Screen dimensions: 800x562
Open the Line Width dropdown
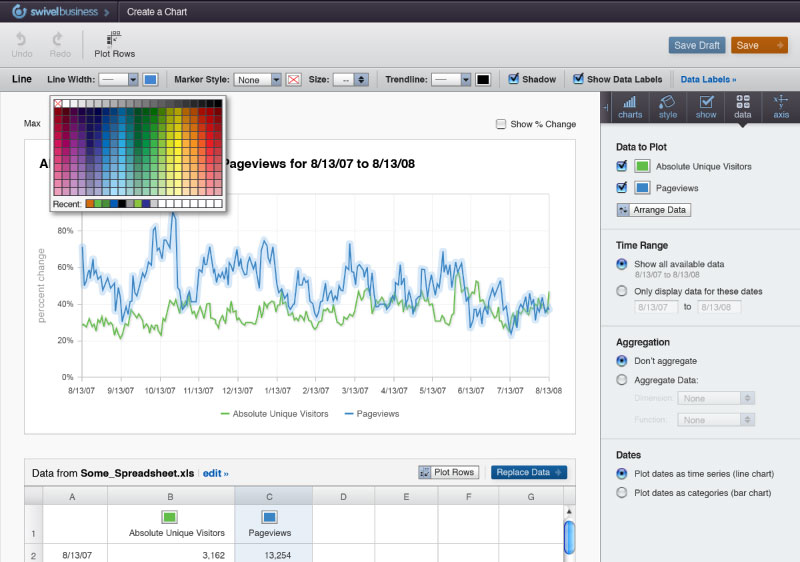(x=119, y=79)
